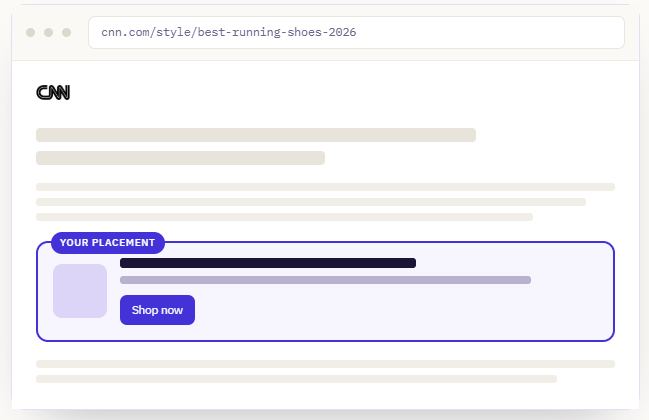Click the last text line below the ad
Viewport: 649px width, 420px height.
[296, 379]
